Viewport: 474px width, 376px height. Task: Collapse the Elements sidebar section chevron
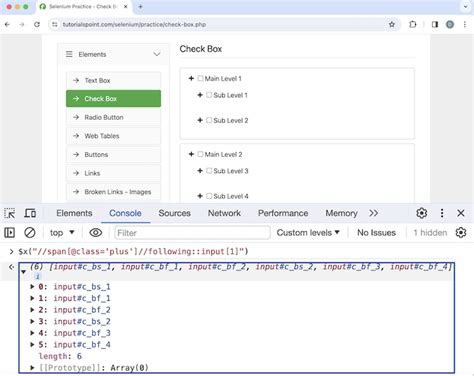(157, 54)
